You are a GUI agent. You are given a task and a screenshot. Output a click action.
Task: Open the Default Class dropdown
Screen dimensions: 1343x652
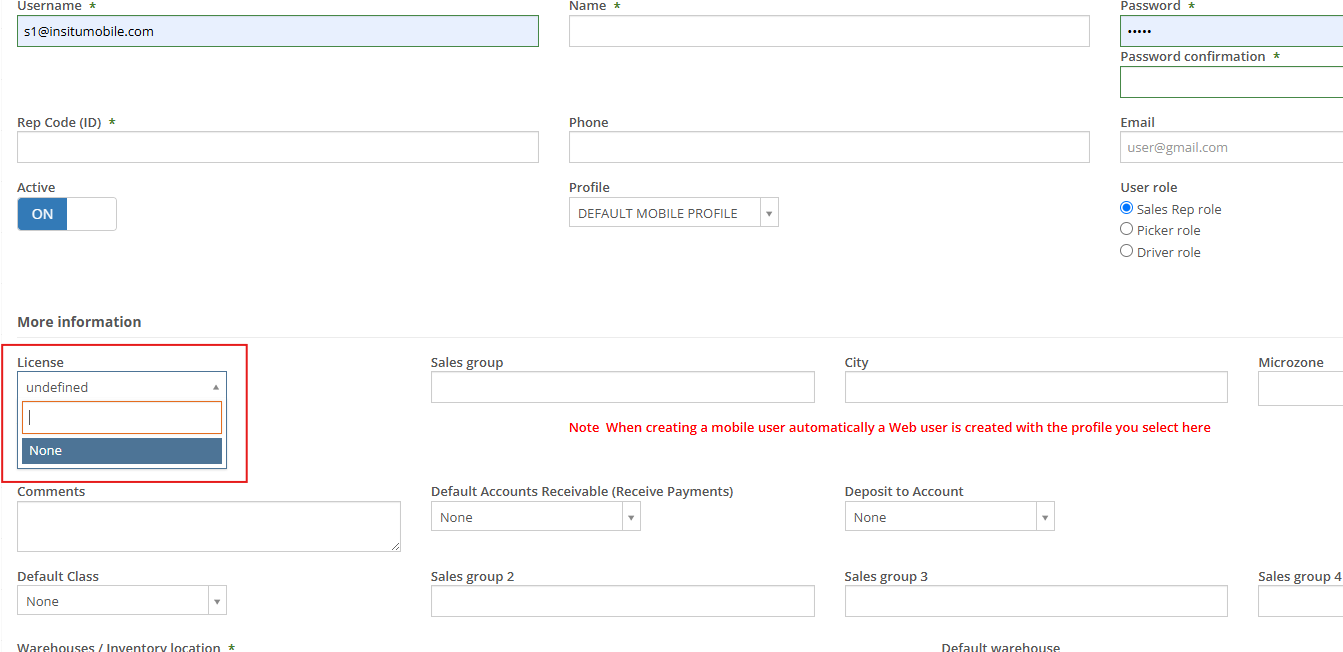point(122,601)
